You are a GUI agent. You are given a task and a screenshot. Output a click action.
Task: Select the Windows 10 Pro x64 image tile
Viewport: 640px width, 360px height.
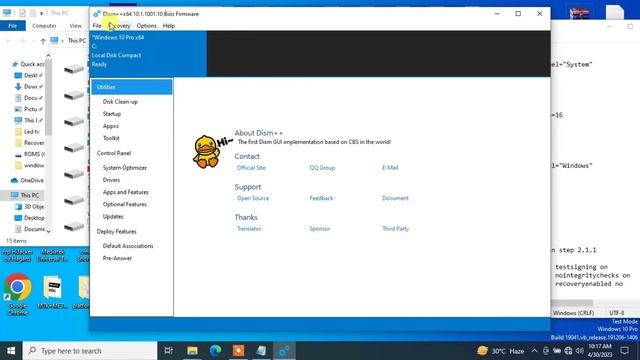tap(148, 53)
